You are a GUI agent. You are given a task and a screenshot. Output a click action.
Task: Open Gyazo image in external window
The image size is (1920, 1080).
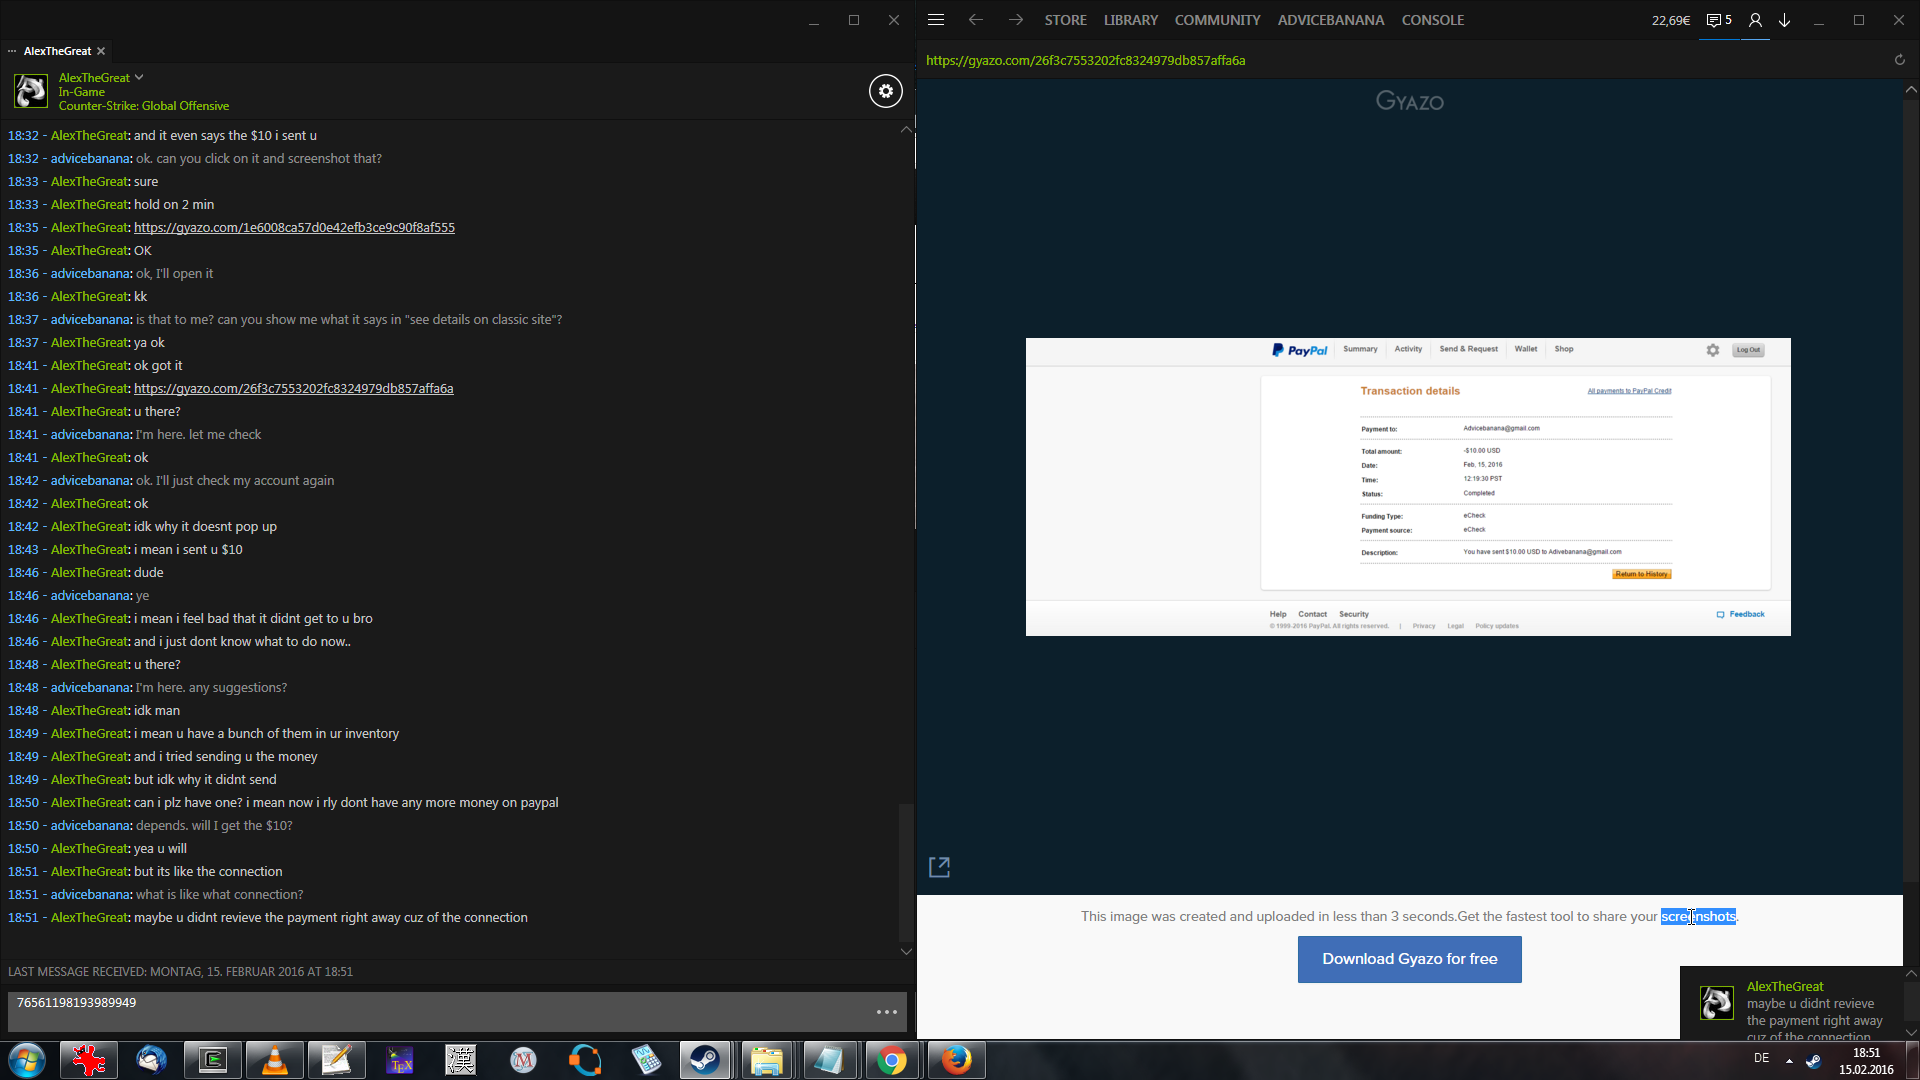[x=939, y=867]
